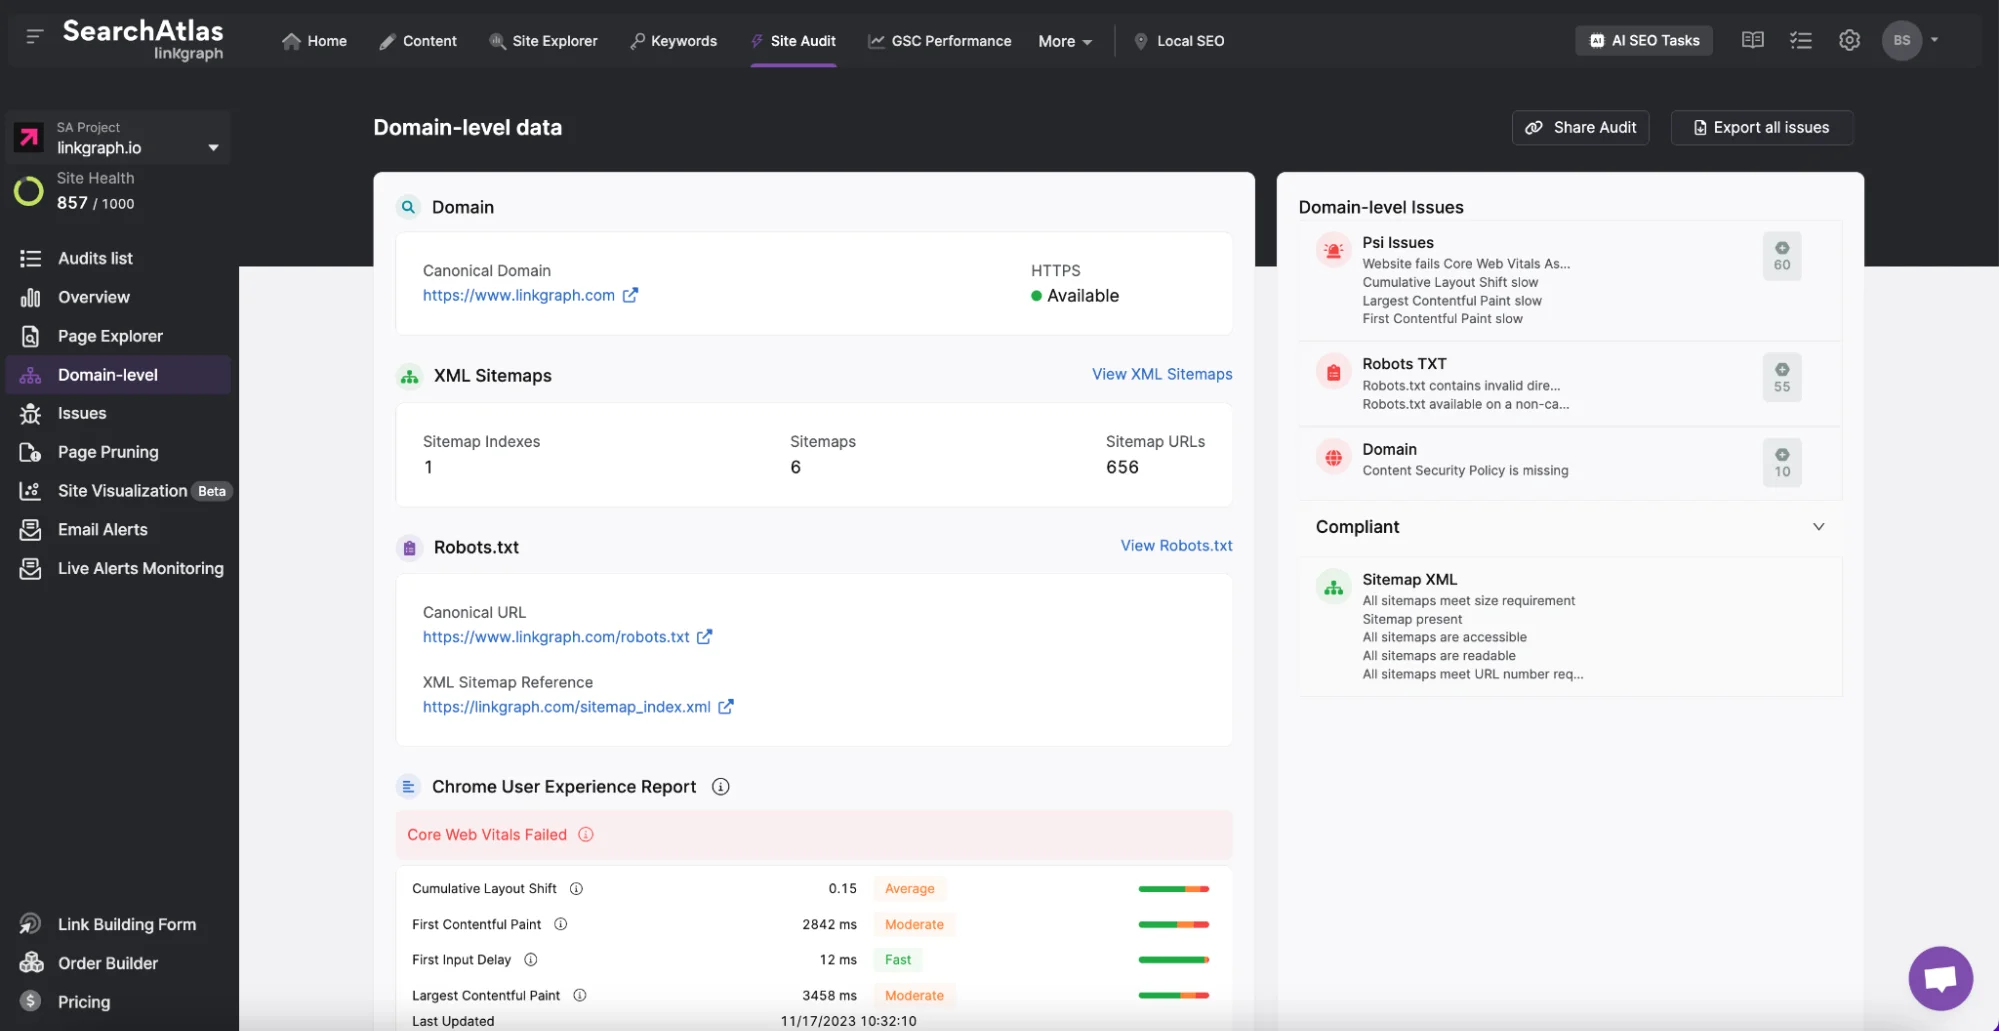
Task: Expand the More menu in top navigation
Action: pos(1065,41)
